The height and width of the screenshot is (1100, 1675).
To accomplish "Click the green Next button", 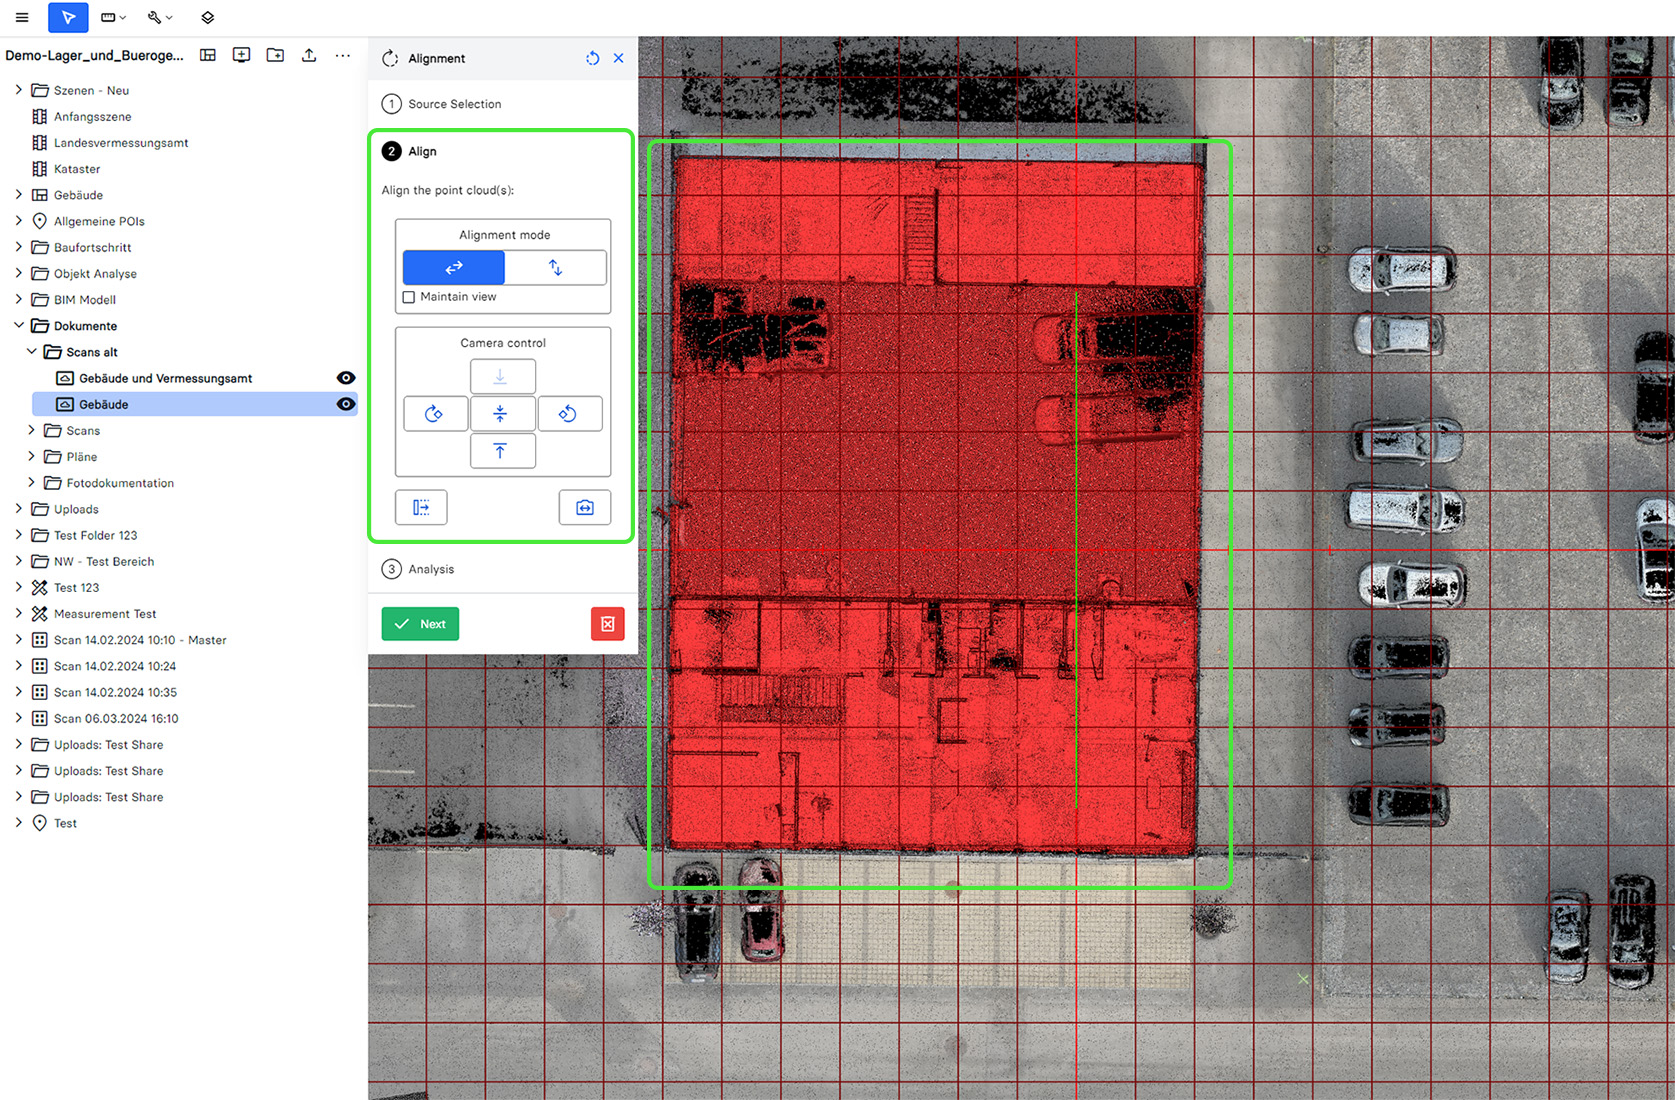I will pyautogui.click(x=420, y=624).
